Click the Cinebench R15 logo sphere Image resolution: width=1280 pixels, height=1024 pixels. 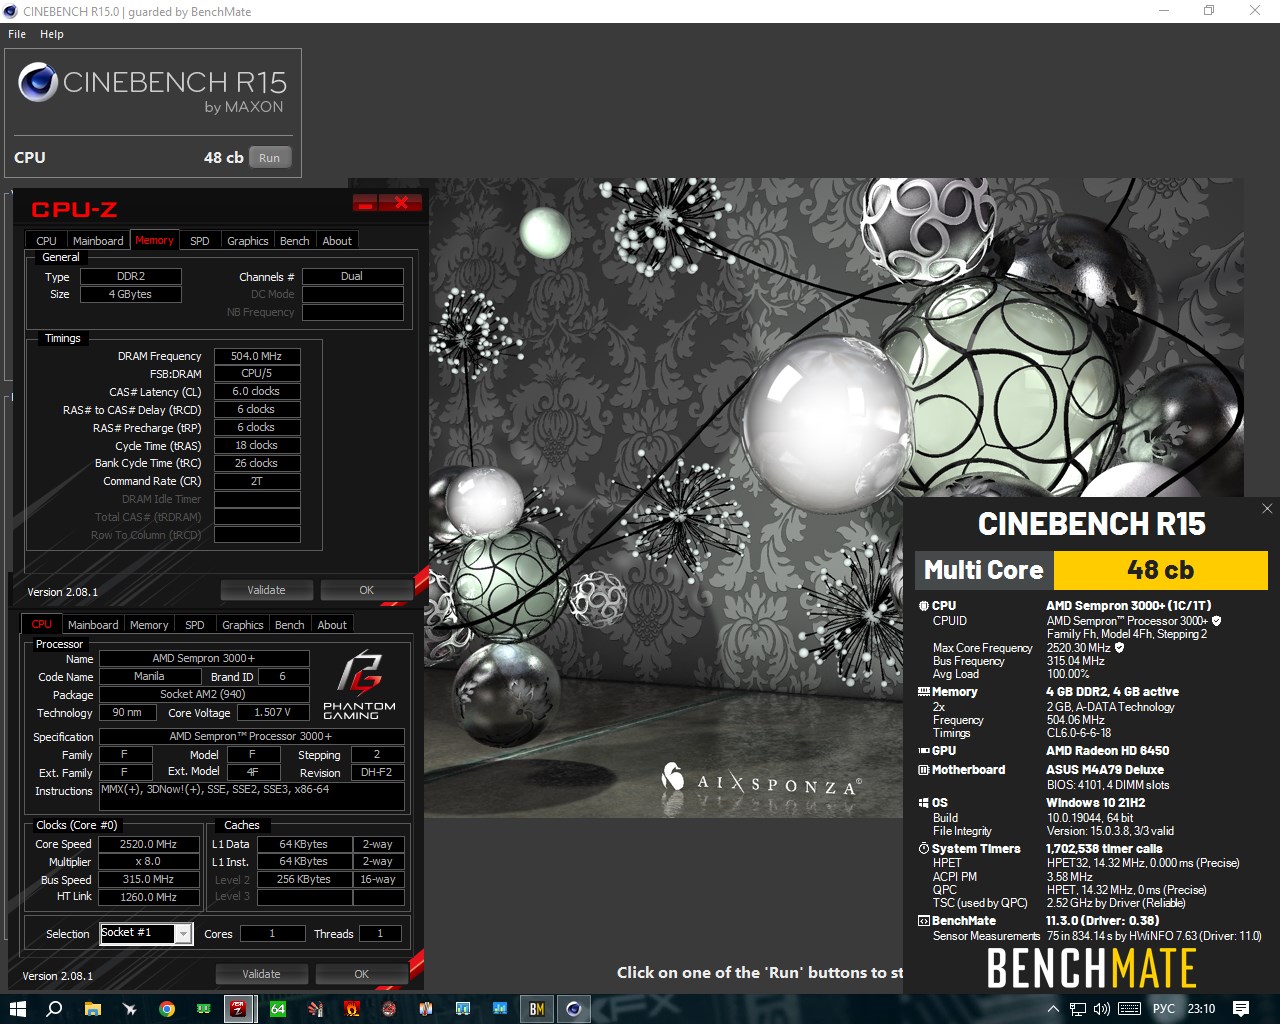point(37,83)
